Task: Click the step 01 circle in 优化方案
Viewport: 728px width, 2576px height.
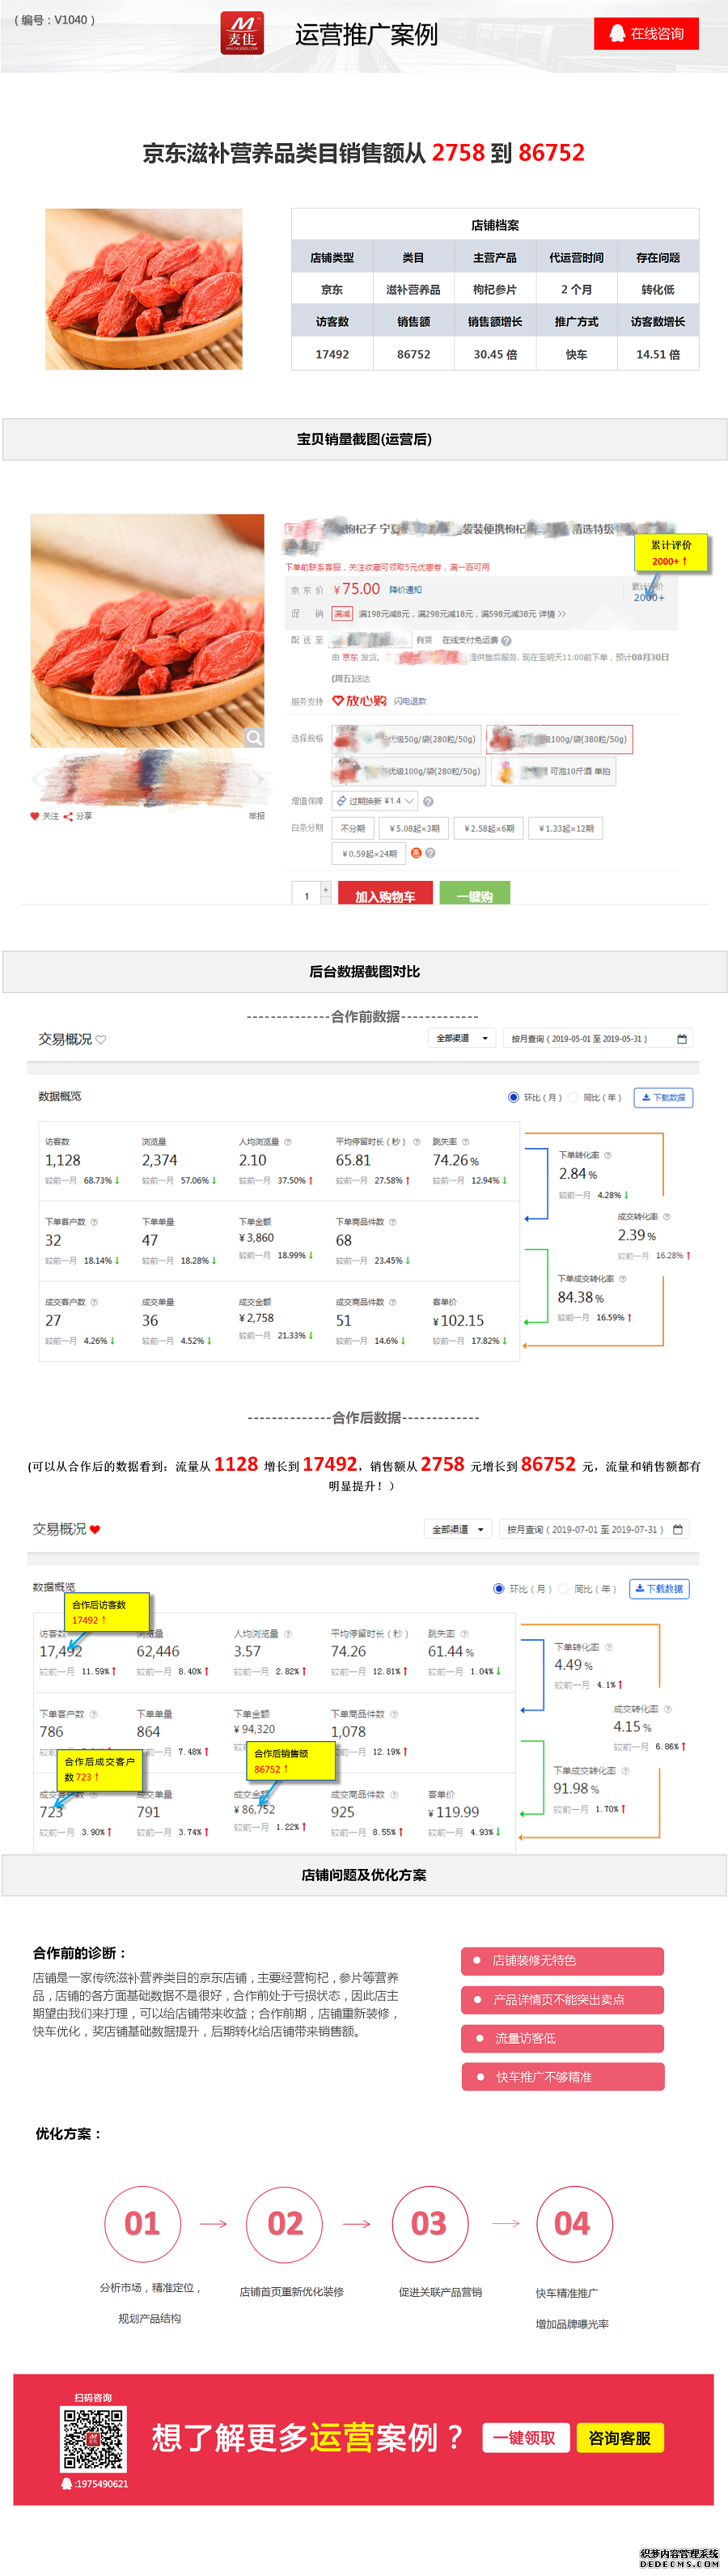Action: tap(142, 2223)
